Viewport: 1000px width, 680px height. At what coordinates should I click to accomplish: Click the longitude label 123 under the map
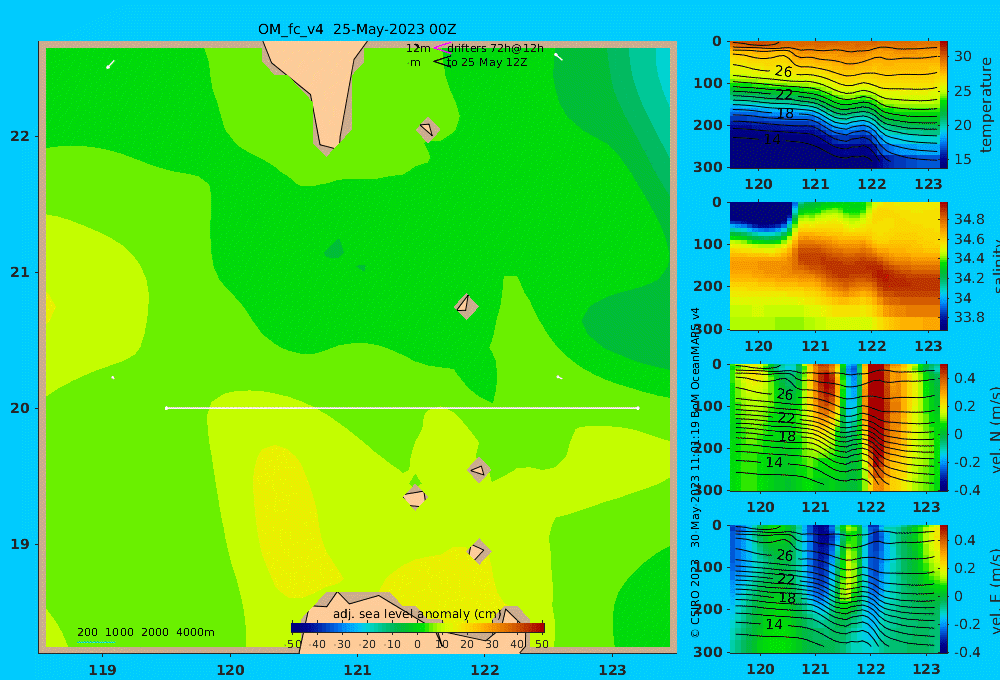click(613, 670)
